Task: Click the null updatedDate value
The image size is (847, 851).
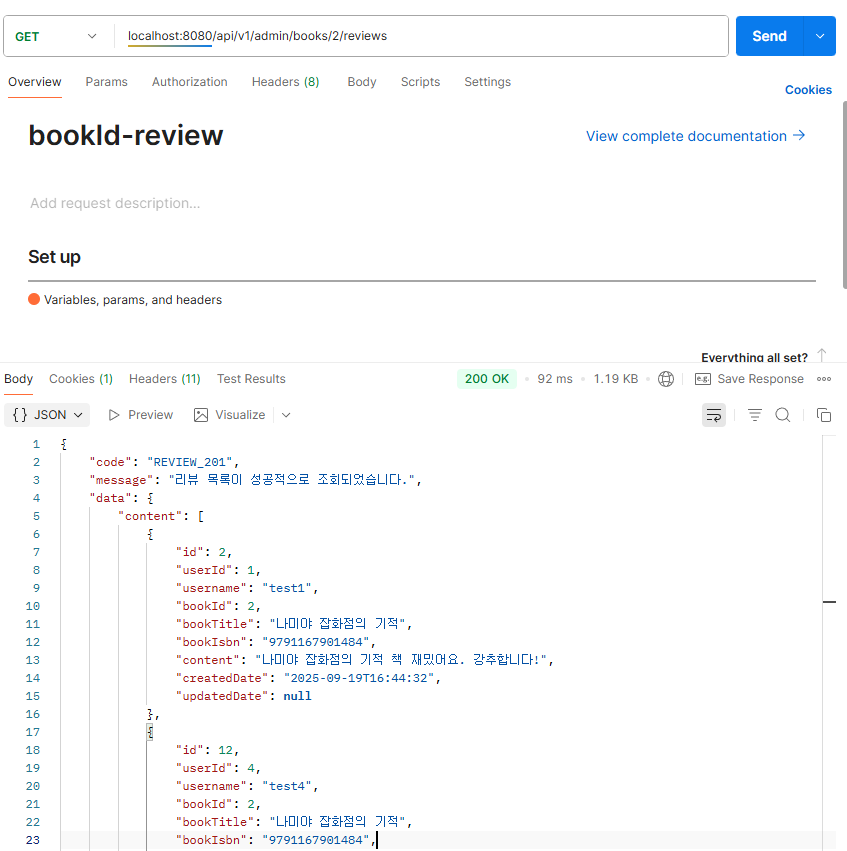Action: pos(297,696)
